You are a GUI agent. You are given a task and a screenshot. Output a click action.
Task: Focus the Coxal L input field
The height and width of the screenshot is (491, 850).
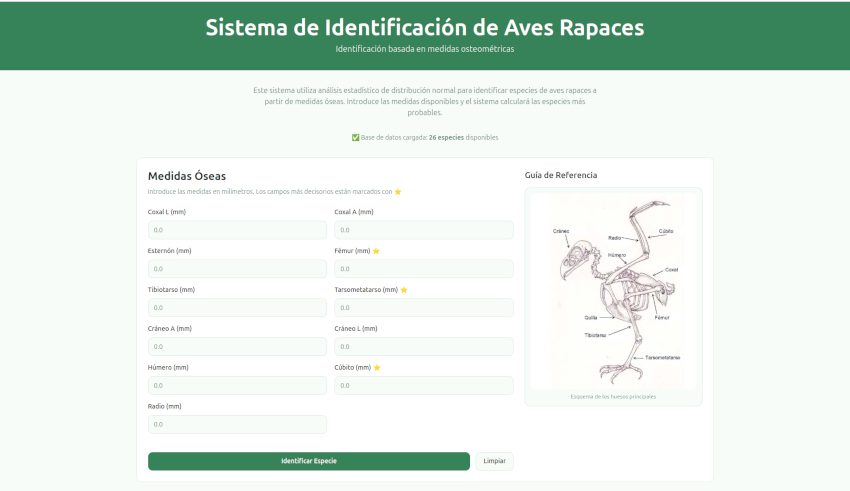[237, 230]
